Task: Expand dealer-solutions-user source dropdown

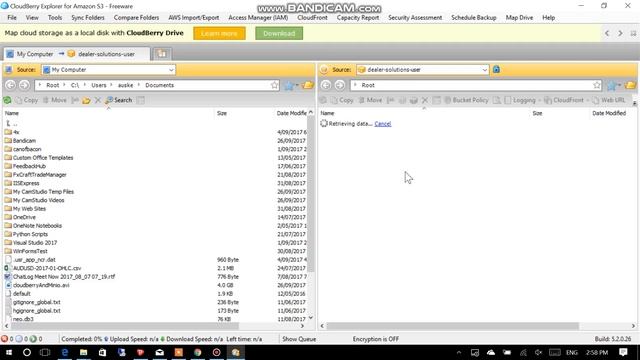Action: pos(484,70)
